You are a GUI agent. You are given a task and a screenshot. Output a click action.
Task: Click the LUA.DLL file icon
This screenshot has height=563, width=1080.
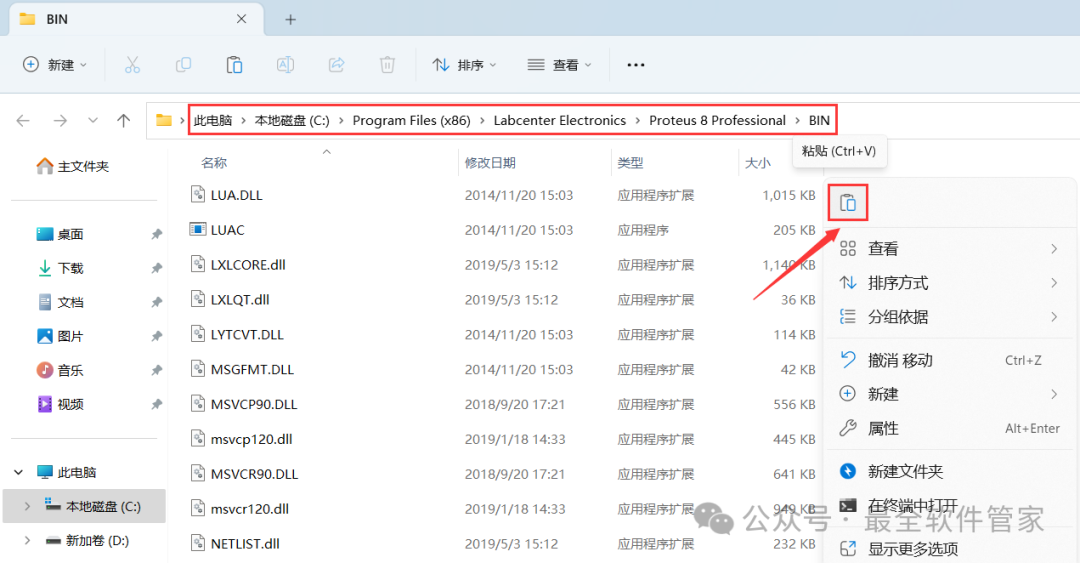click(x=198, y=194)
